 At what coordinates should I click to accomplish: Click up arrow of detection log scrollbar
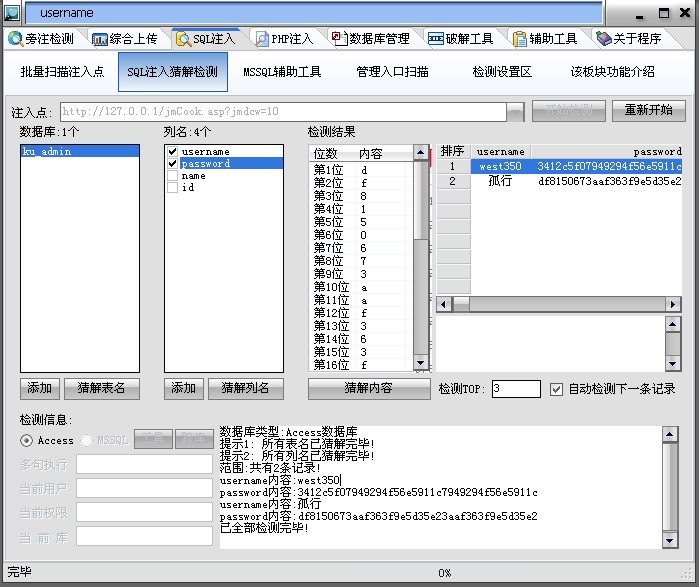[x=670, y=434]
